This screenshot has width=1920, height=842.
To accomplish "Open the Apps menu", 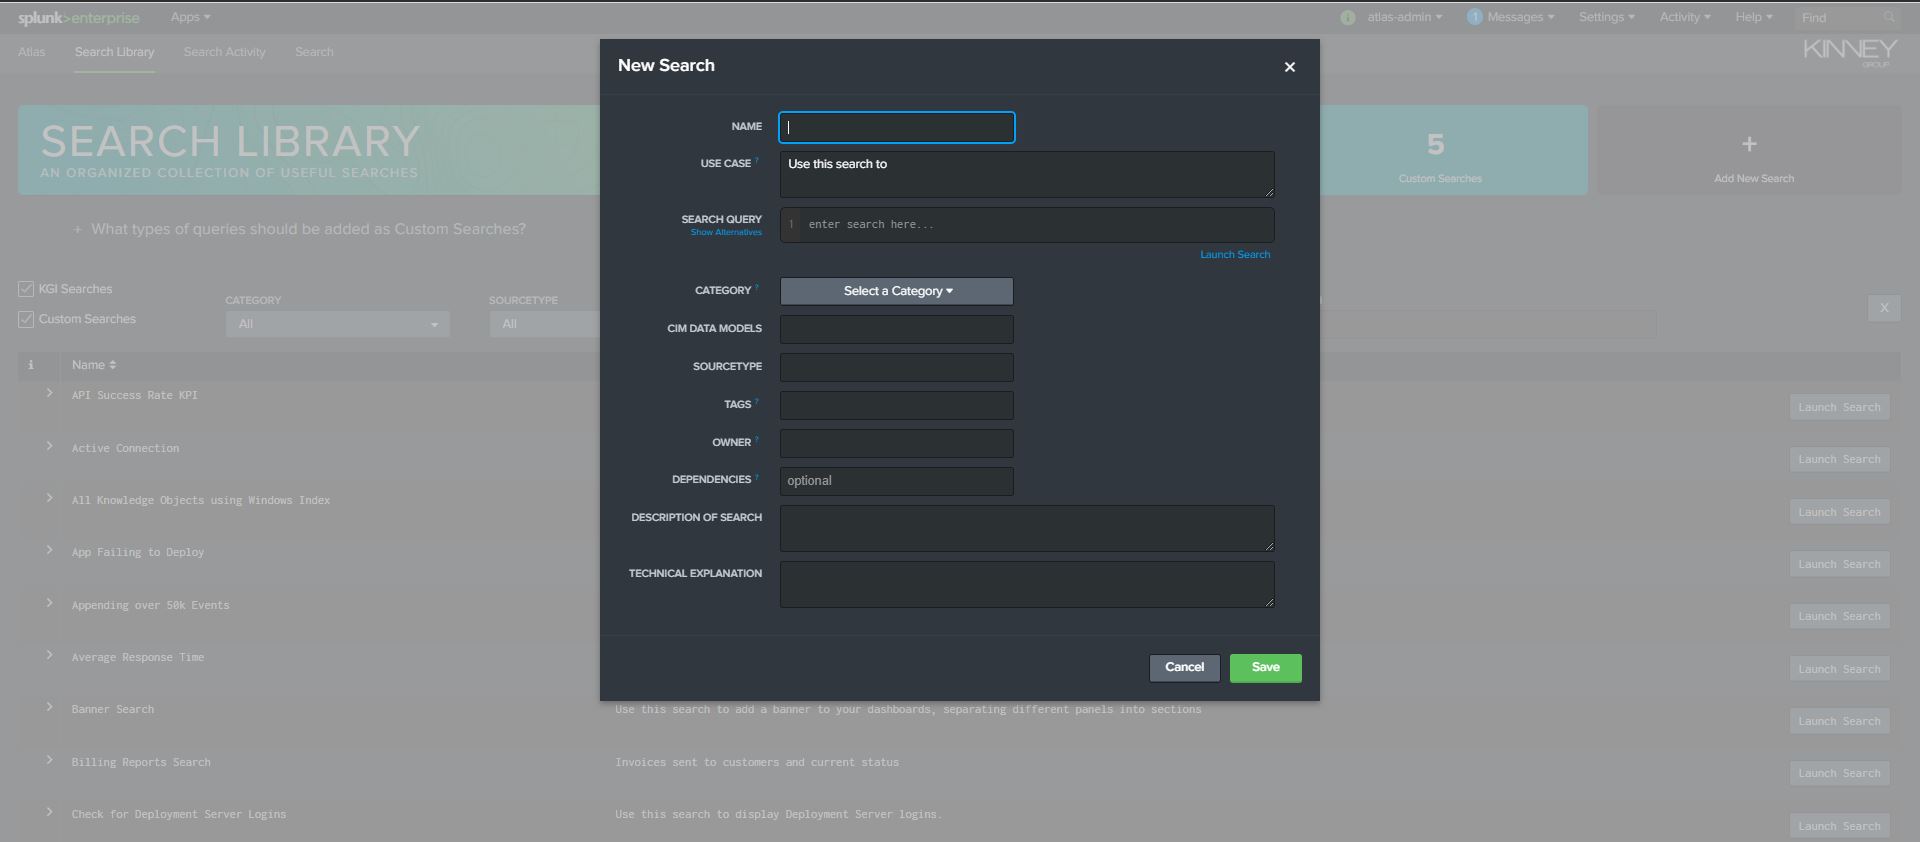I will (190, 17).
